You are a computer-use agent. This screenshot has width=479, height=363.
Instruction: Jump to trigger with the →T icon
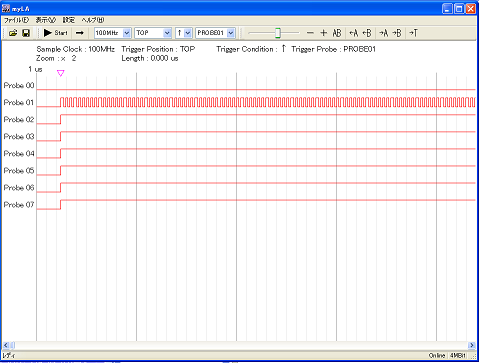(413, 33)
